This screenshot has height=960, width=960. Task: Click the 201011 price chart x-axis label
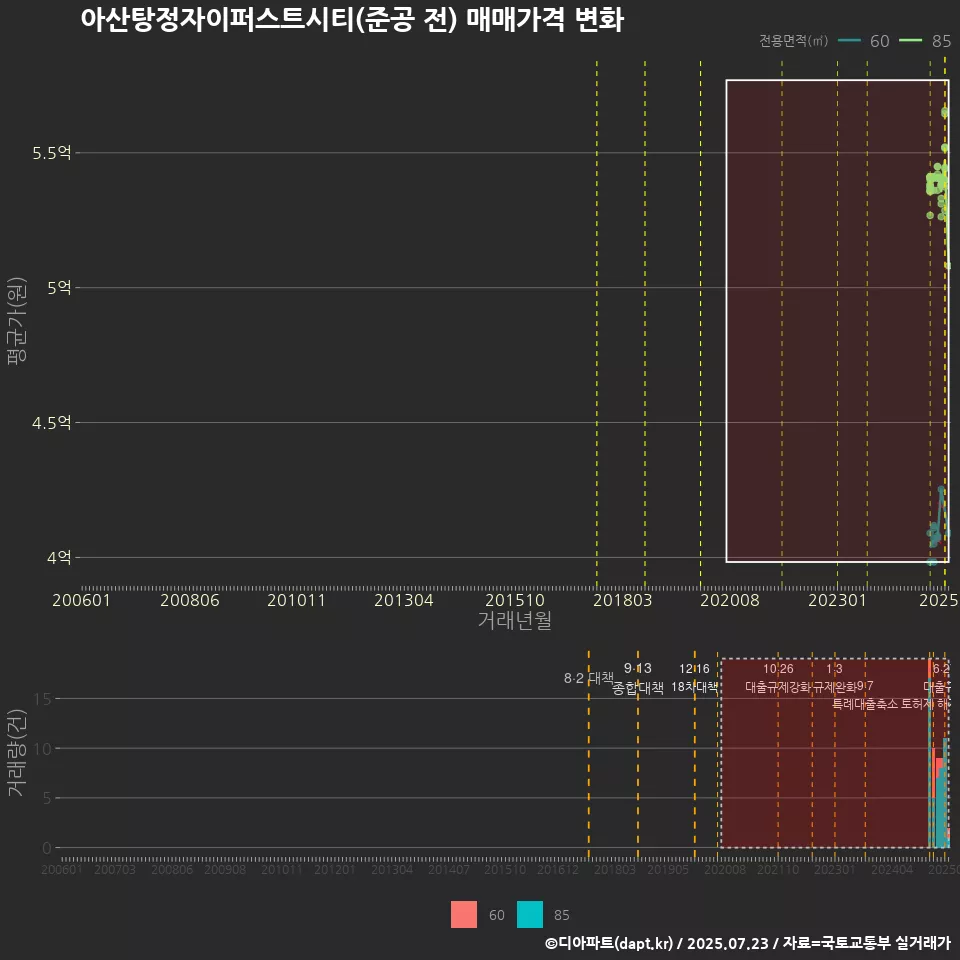(x=296, y=600)
